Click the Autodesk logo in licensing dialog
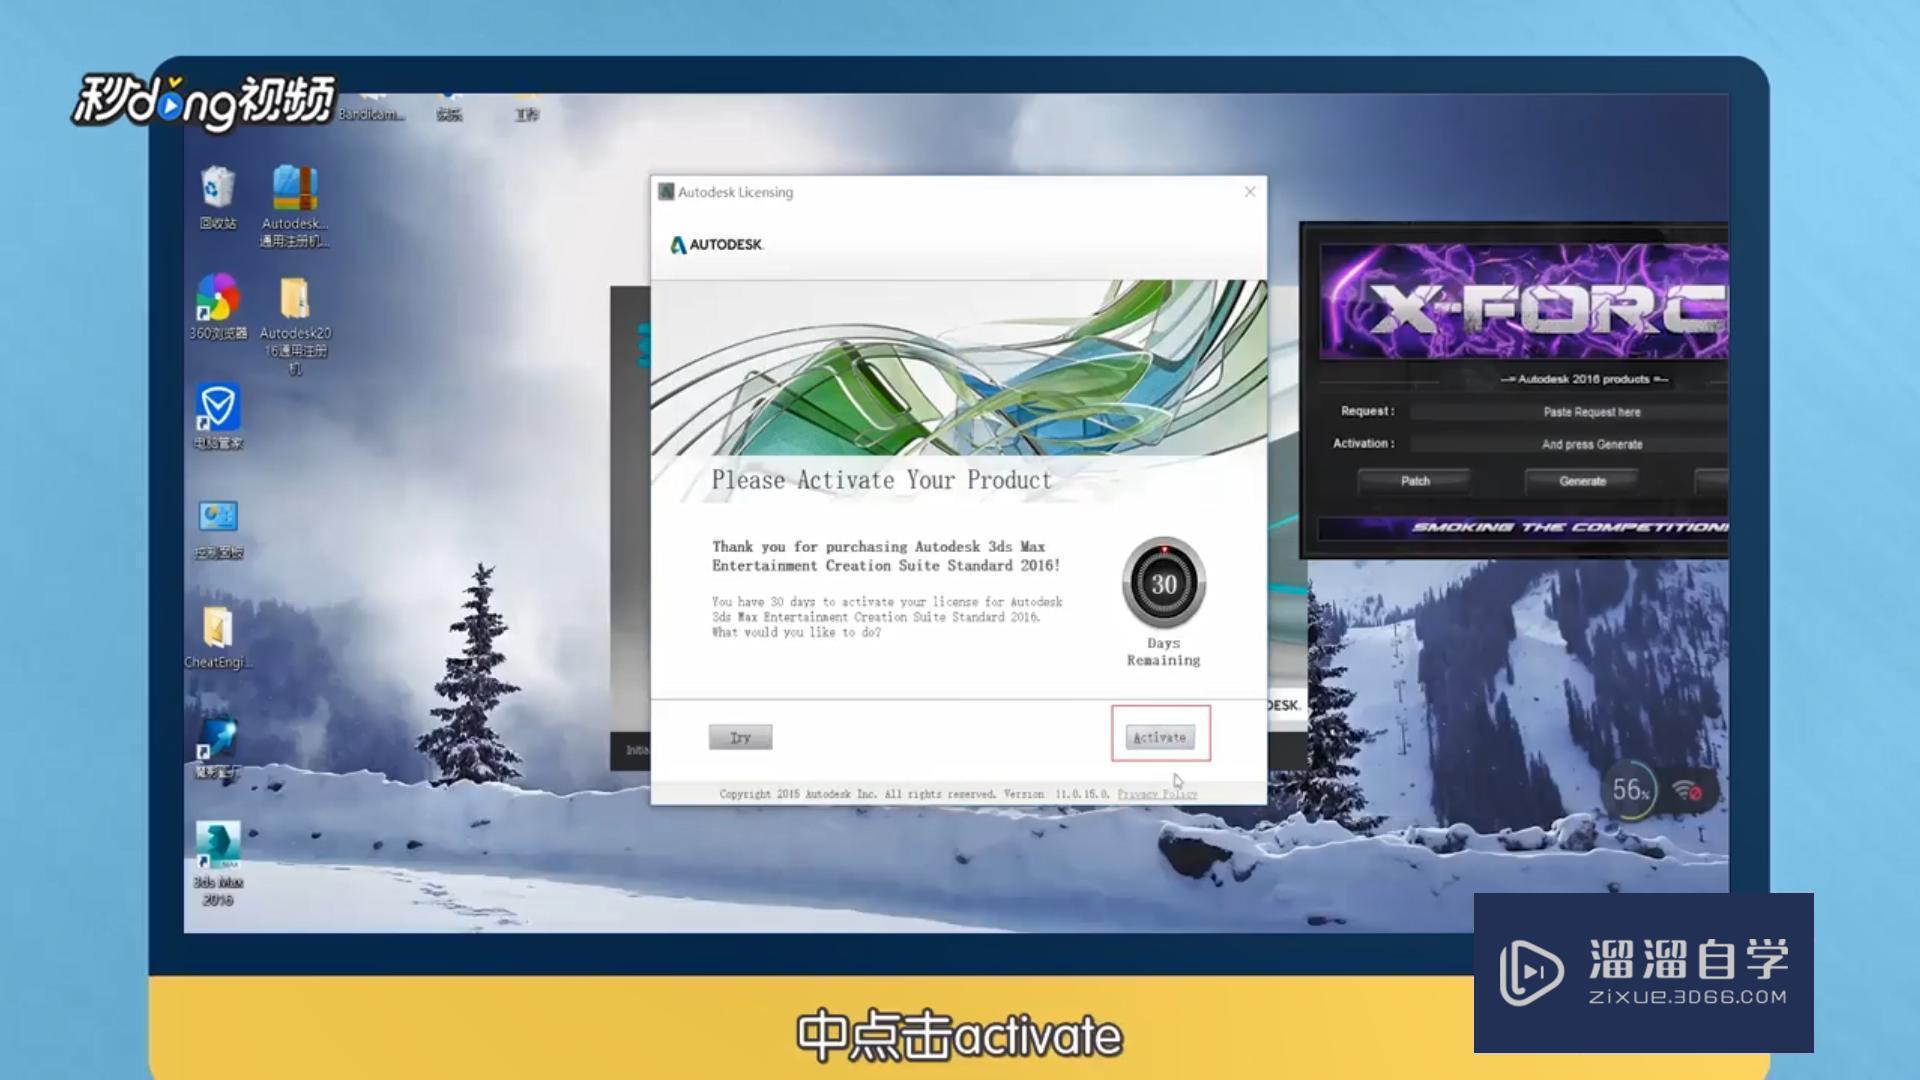The width and height of the screenshot is (1920, 1080). (x=716, y=244)
